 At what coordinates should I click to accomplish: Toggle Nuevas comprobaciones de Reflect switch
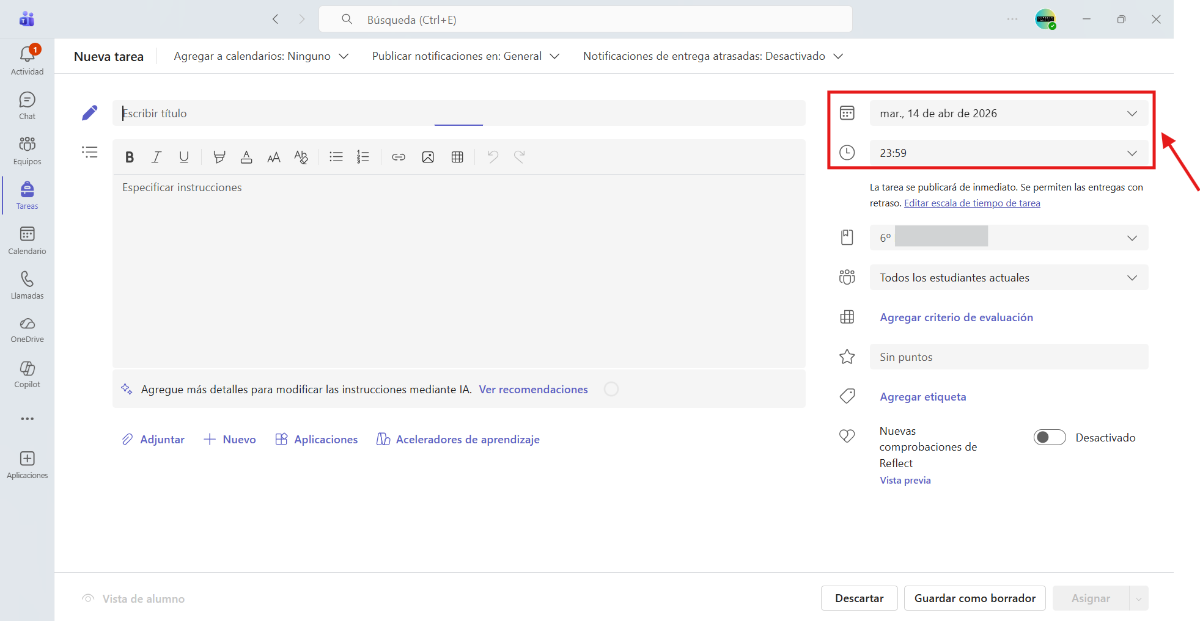point(1049,437)
